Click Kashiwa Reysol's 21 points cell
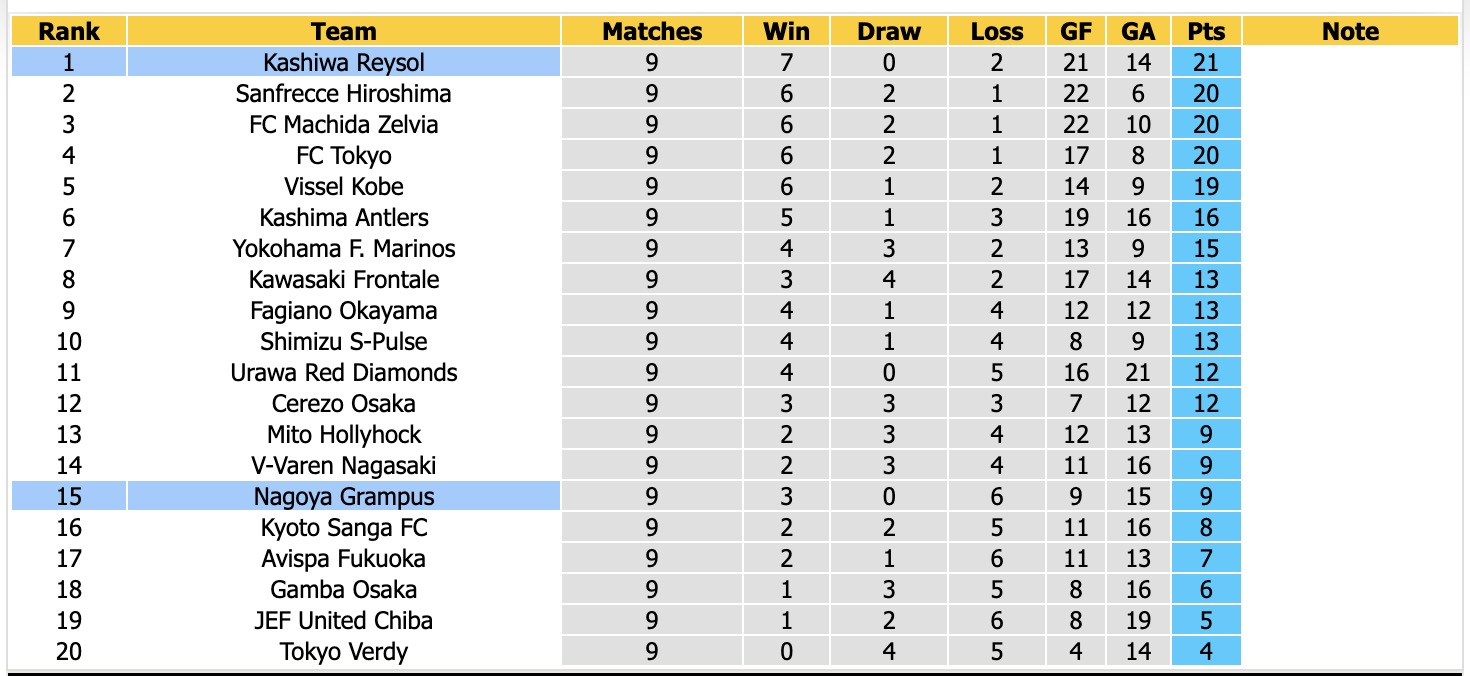1470x676 pixels. pos(1206,62)
